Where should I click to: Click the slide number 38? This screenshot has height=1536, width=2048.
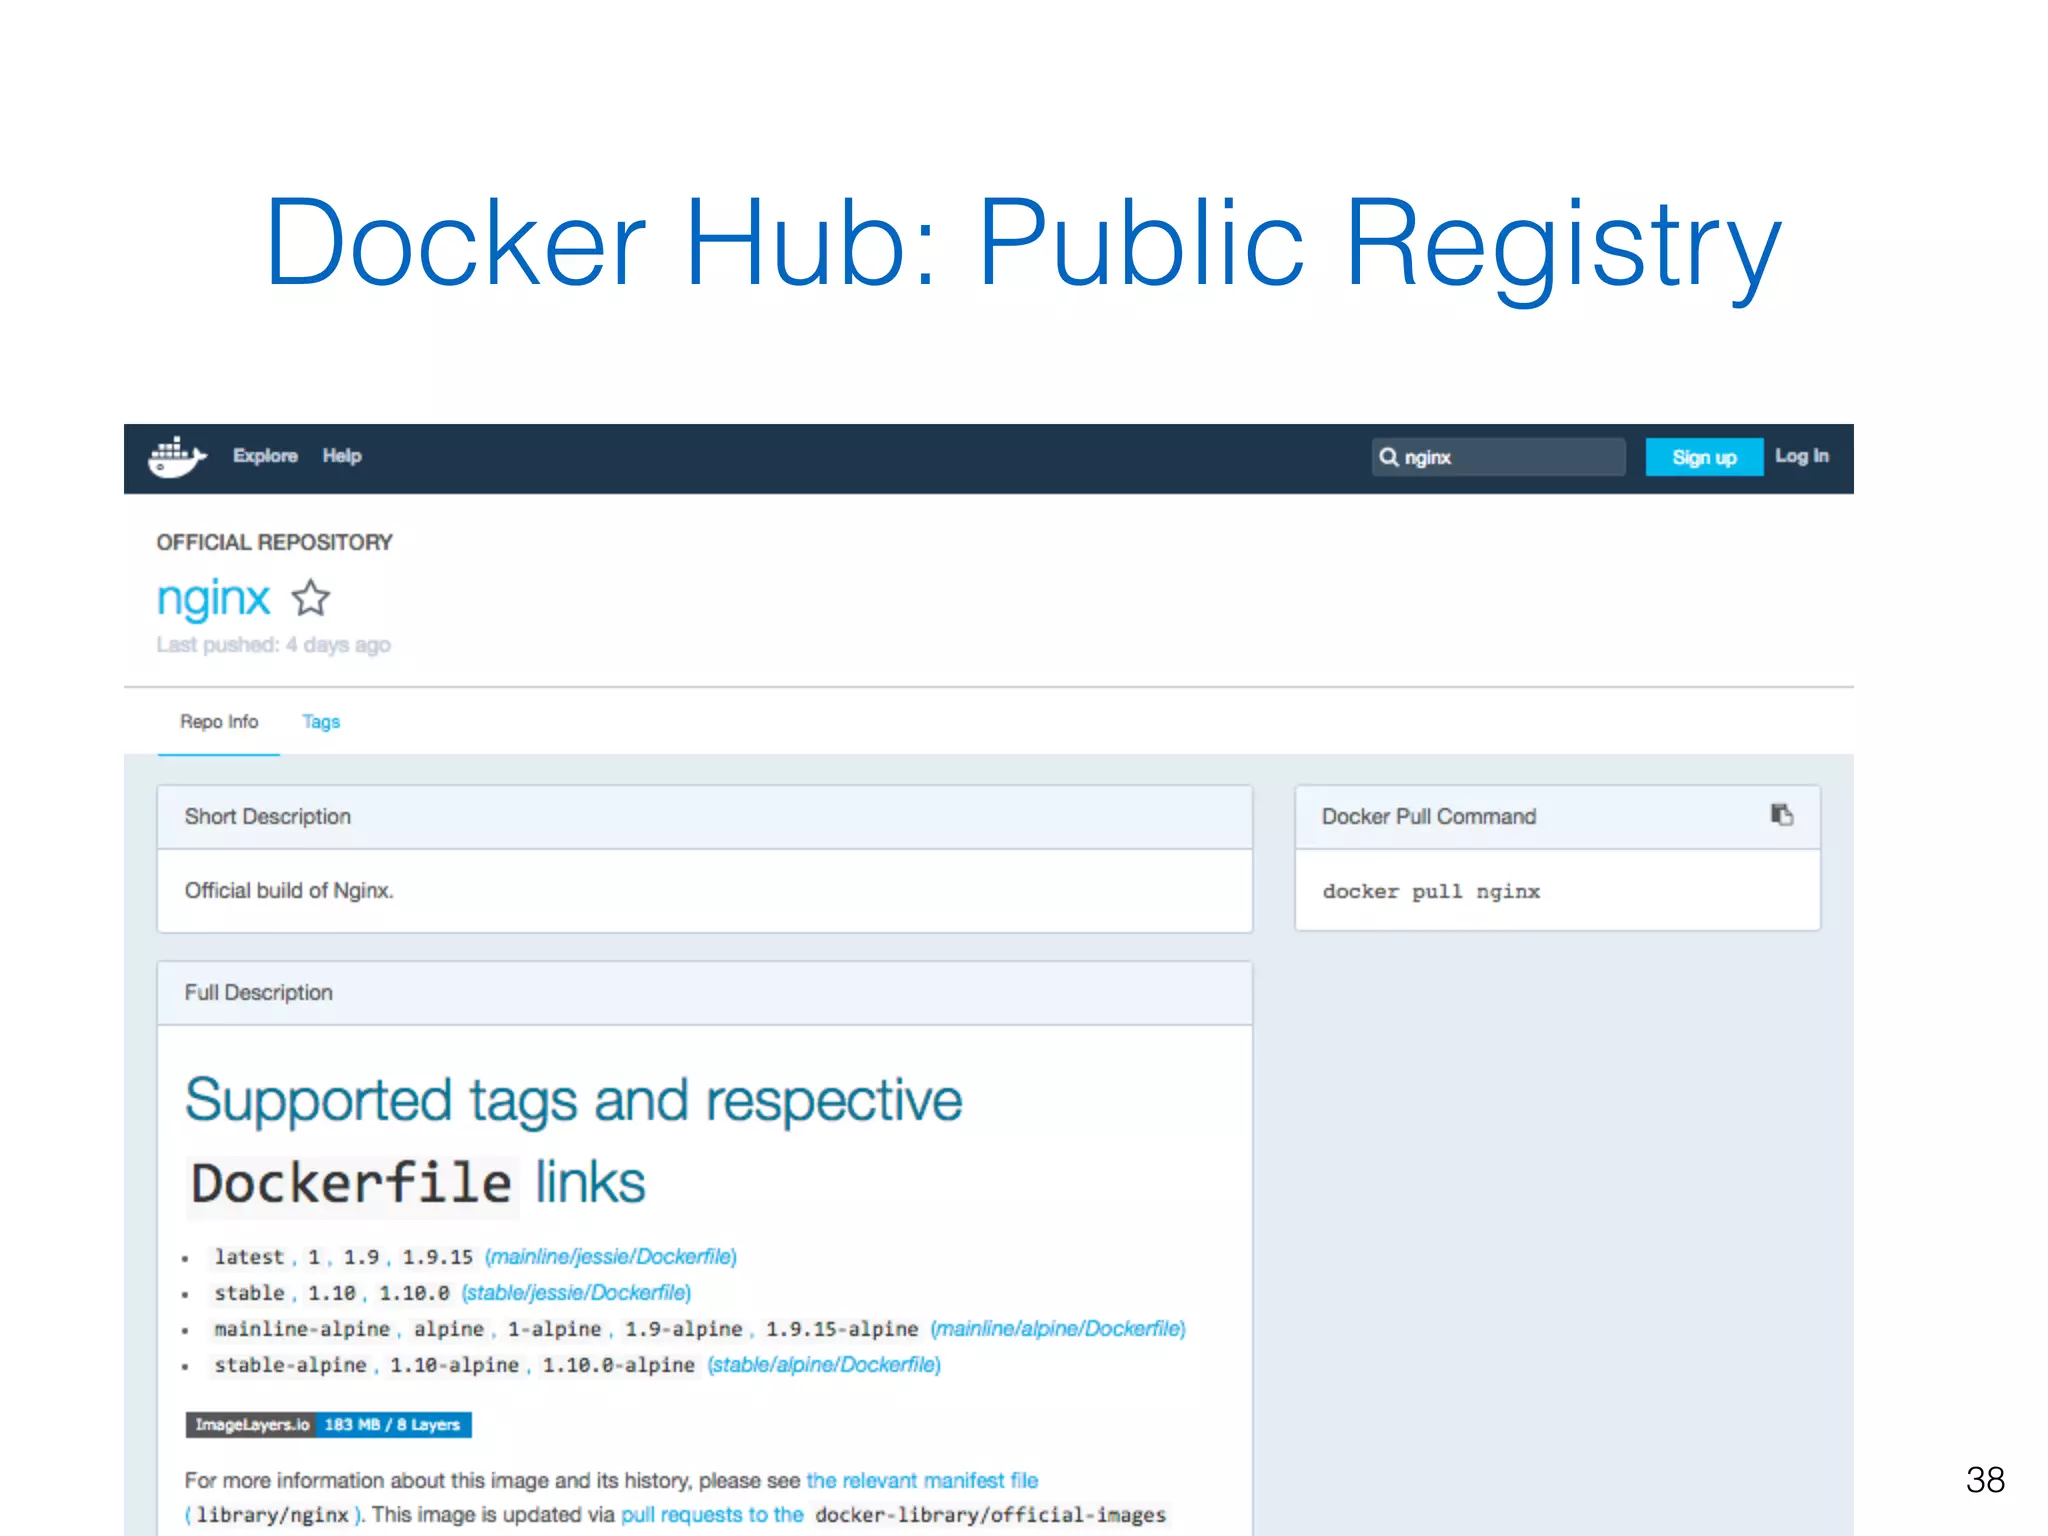point(1985,1480)
